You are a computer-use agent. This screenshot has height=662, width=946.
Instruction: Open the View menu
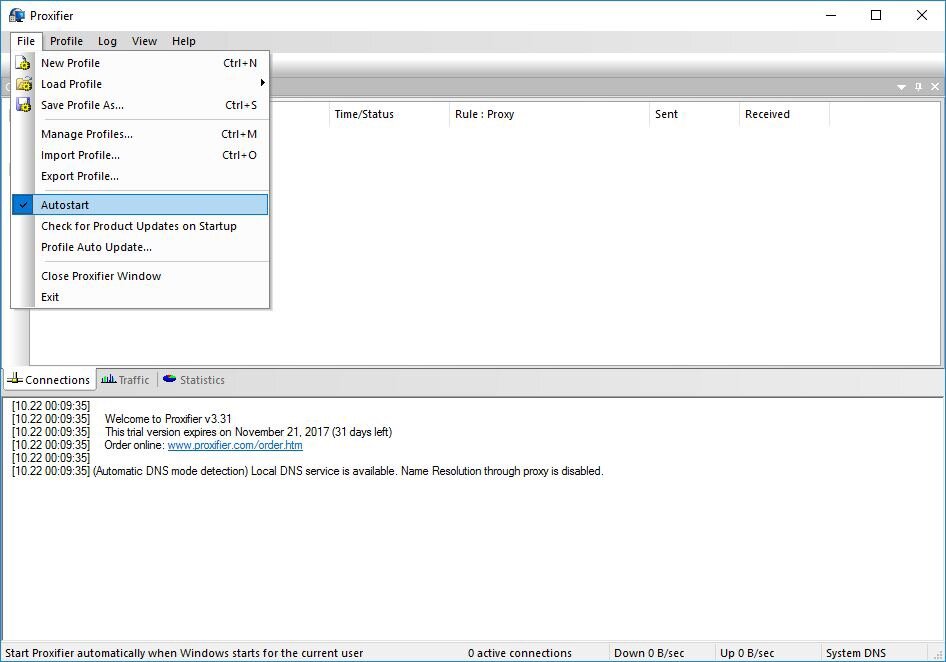[x=144, y=41]
